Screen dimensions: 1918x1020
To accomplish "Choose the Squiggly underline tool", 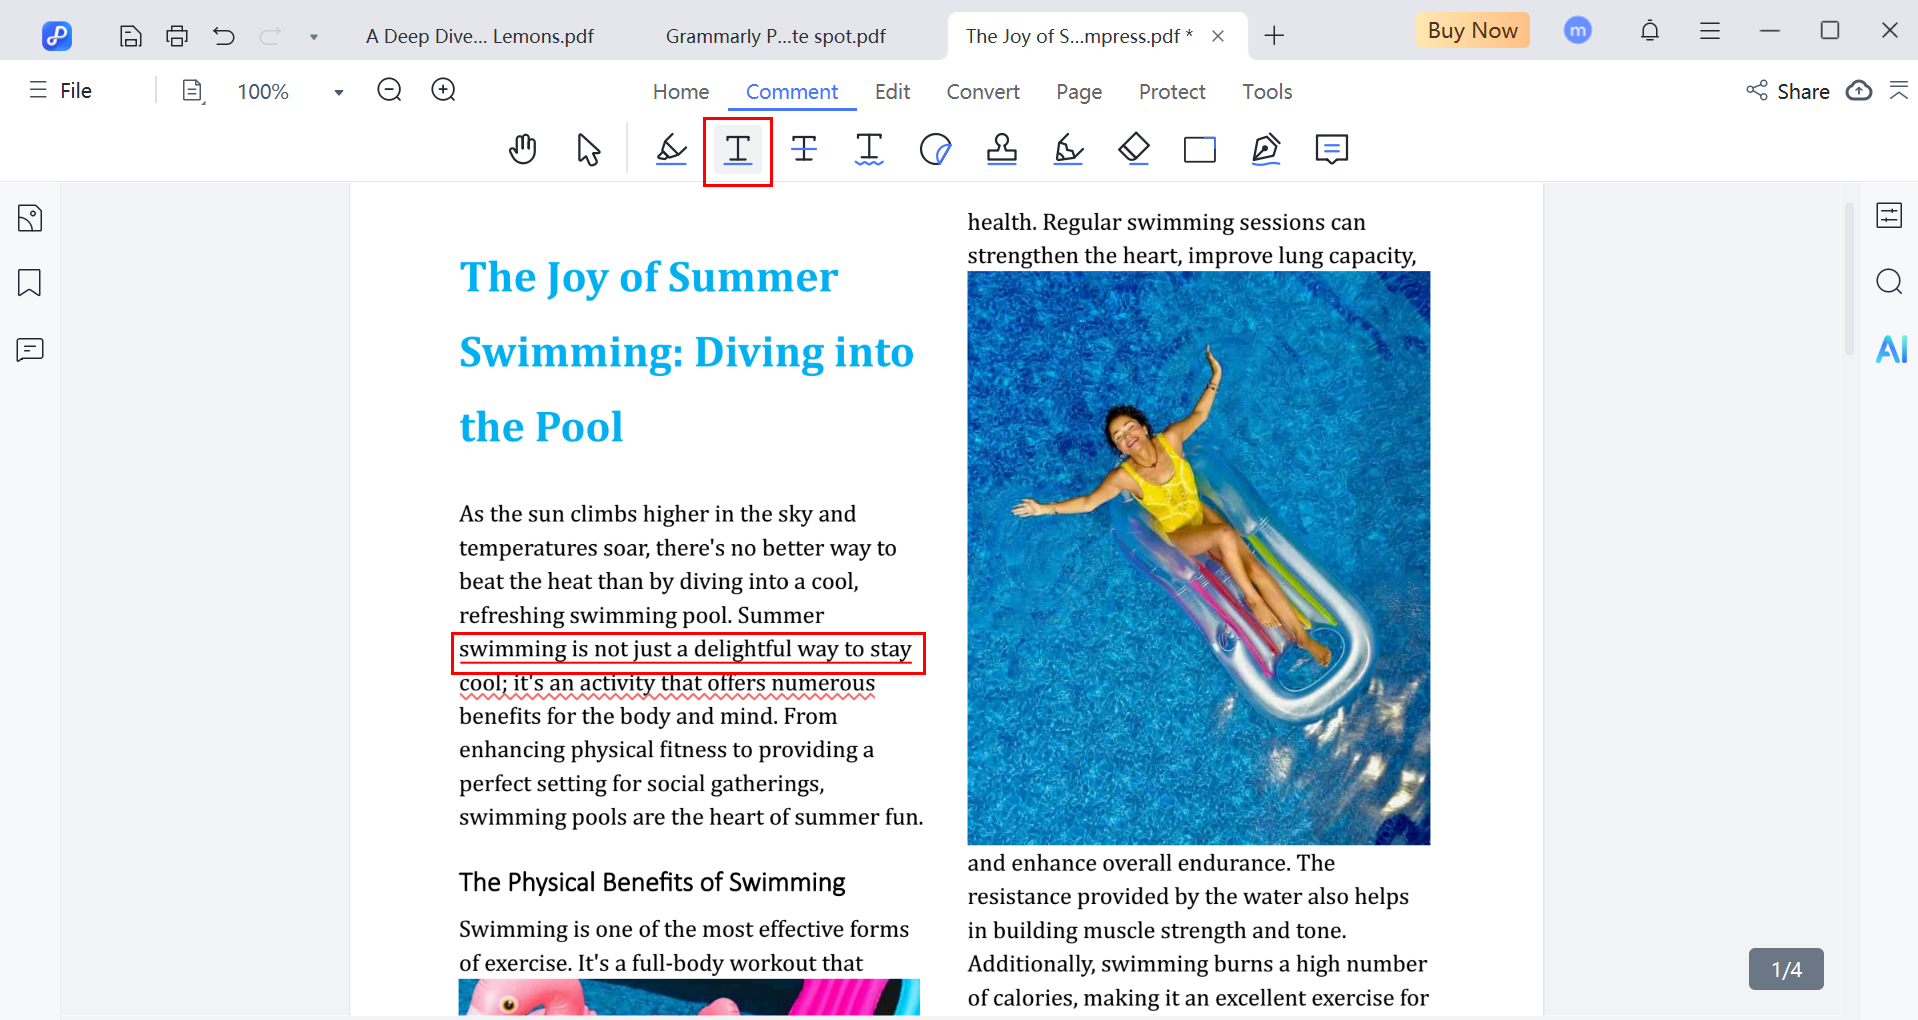I will pyautogui.click(x=869, y=149).
